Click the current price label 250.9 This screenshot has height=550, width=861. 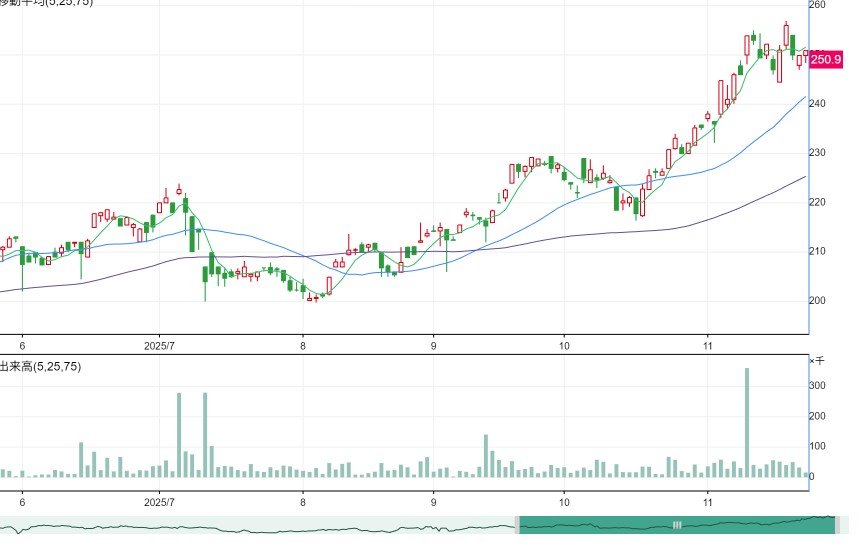826,59
